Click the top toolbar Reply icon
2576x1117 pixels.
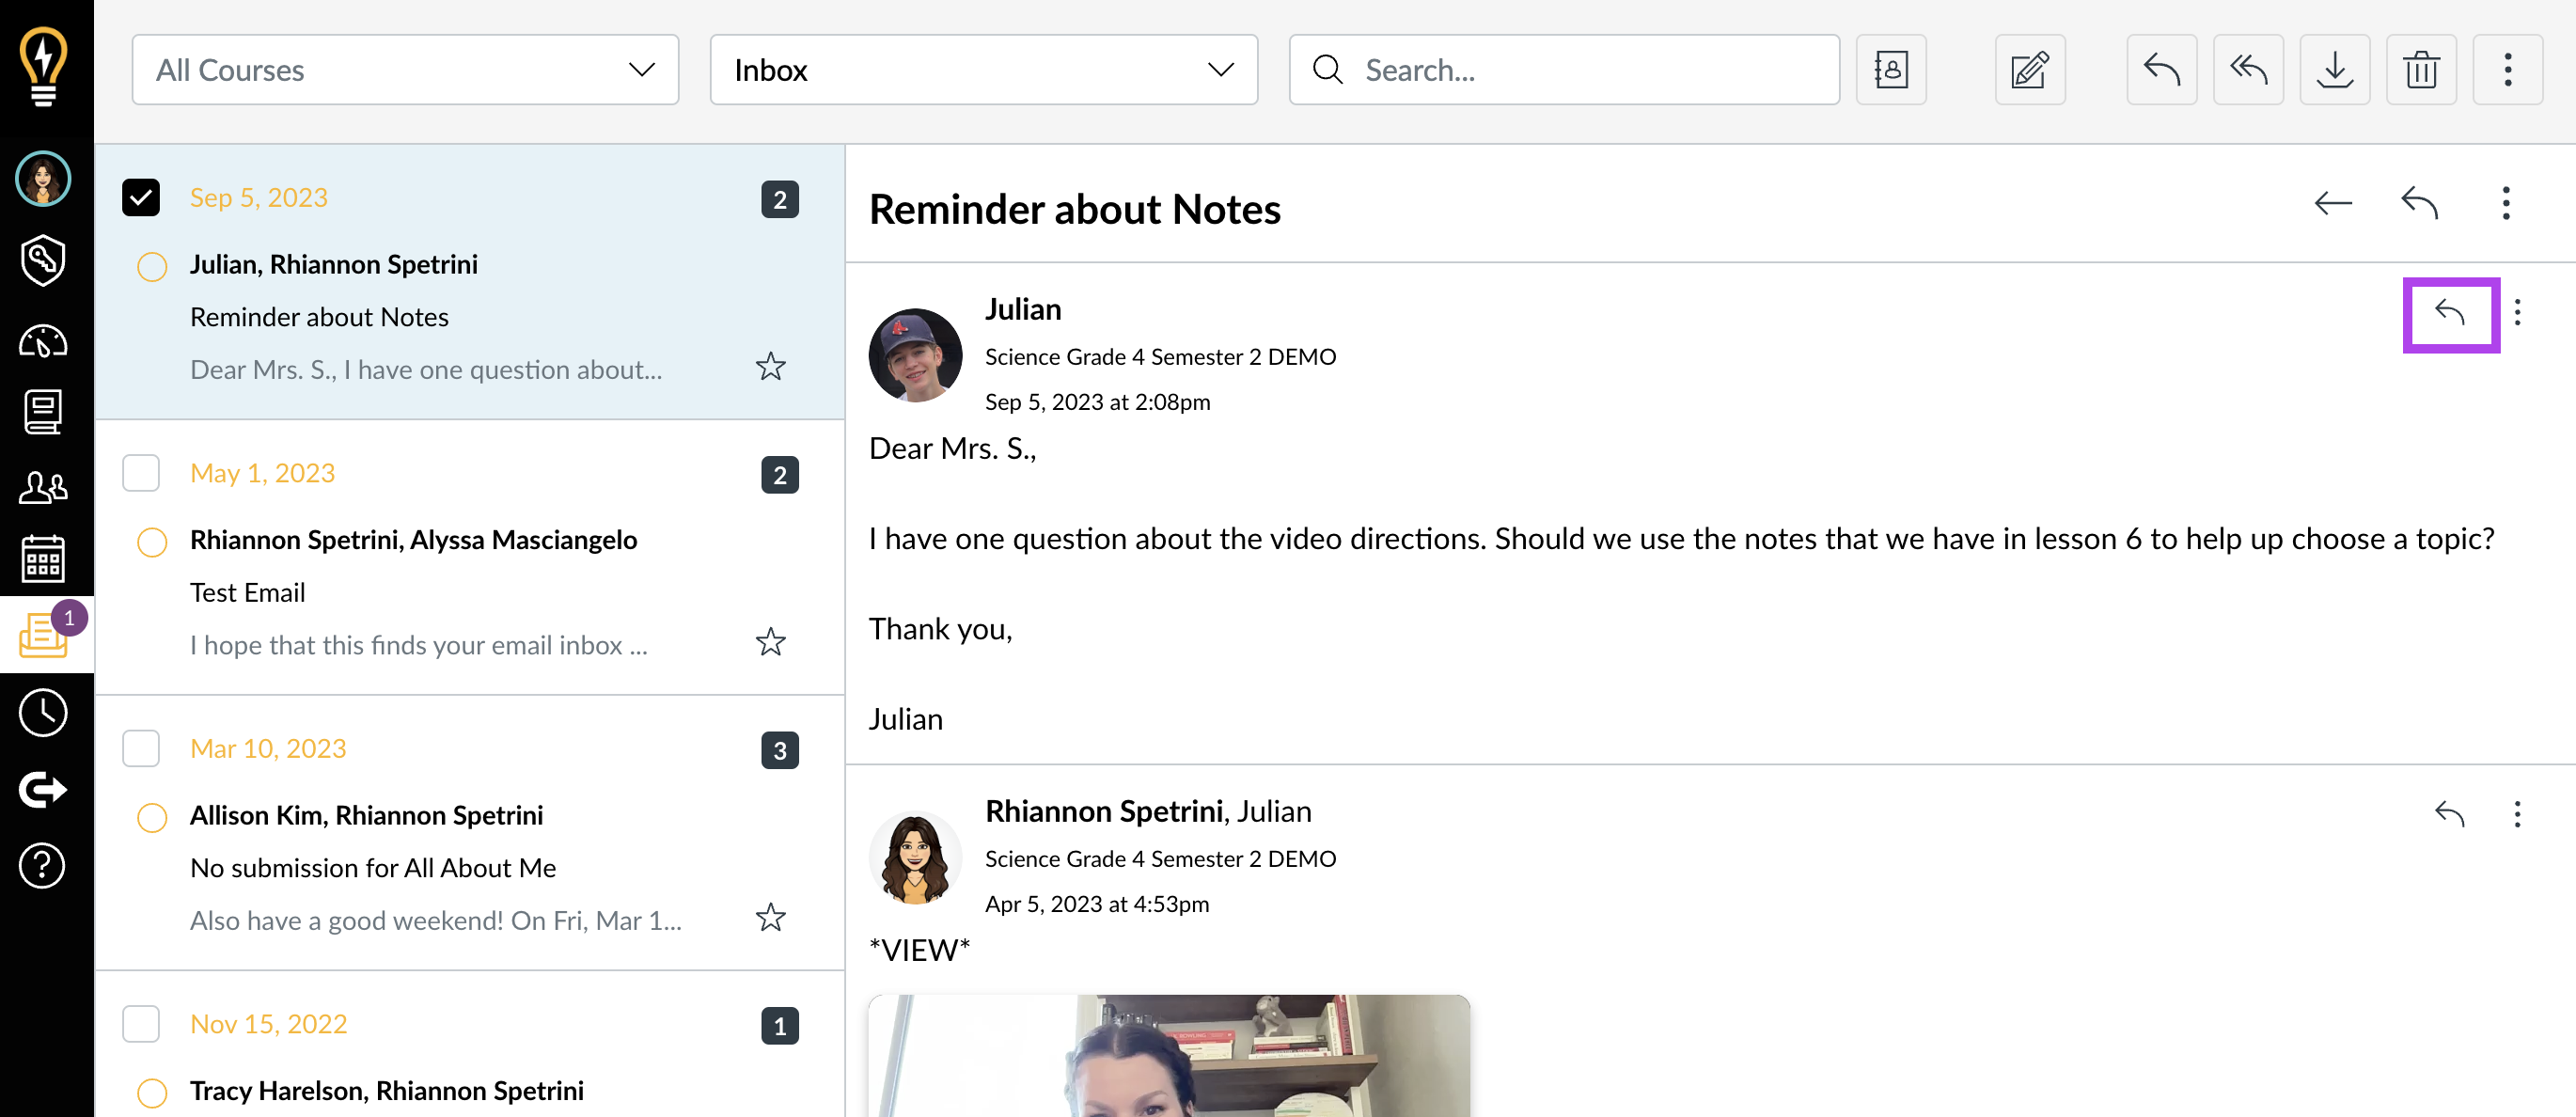(2161, 70)
